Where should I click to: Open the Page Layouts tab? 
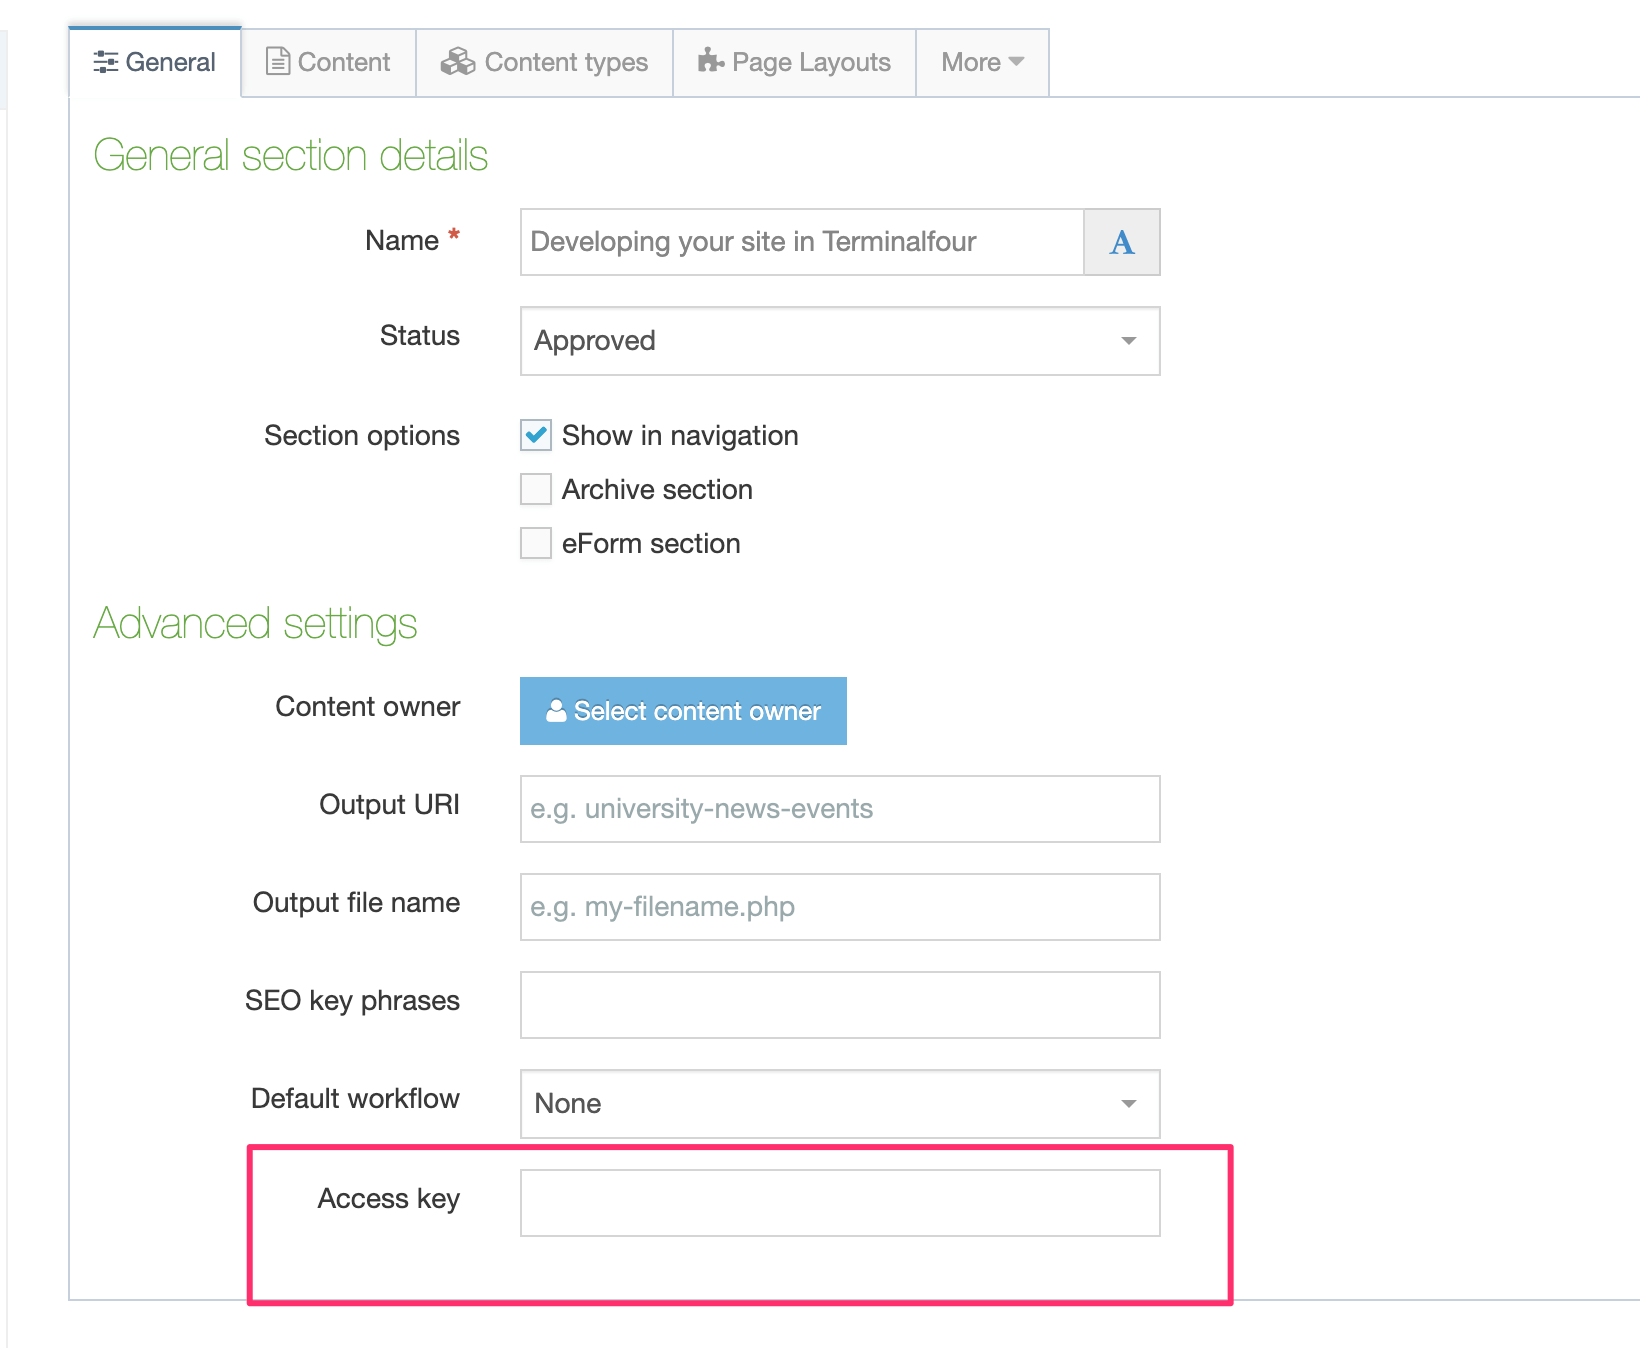(x=795, y=62)
